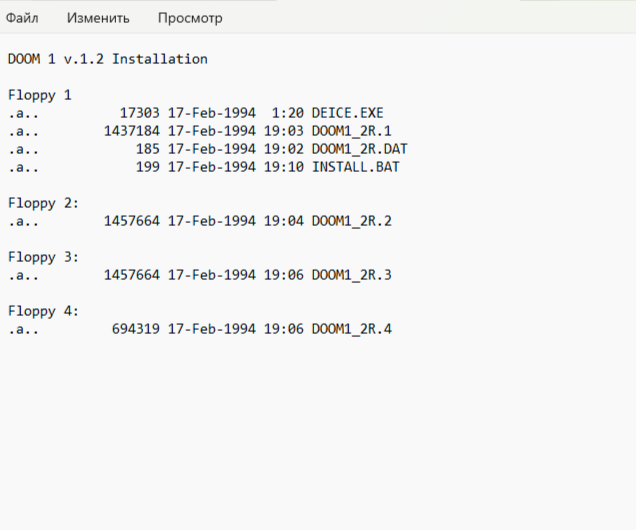Open the Просмотр menu
Image resolution: width=636 pixels, height=530 pixels.
[x=190, y=18]
